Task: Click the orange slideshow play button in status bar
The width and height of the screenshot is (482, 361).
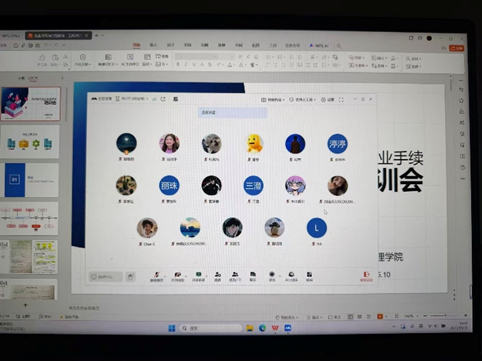Action: [380, 316]
